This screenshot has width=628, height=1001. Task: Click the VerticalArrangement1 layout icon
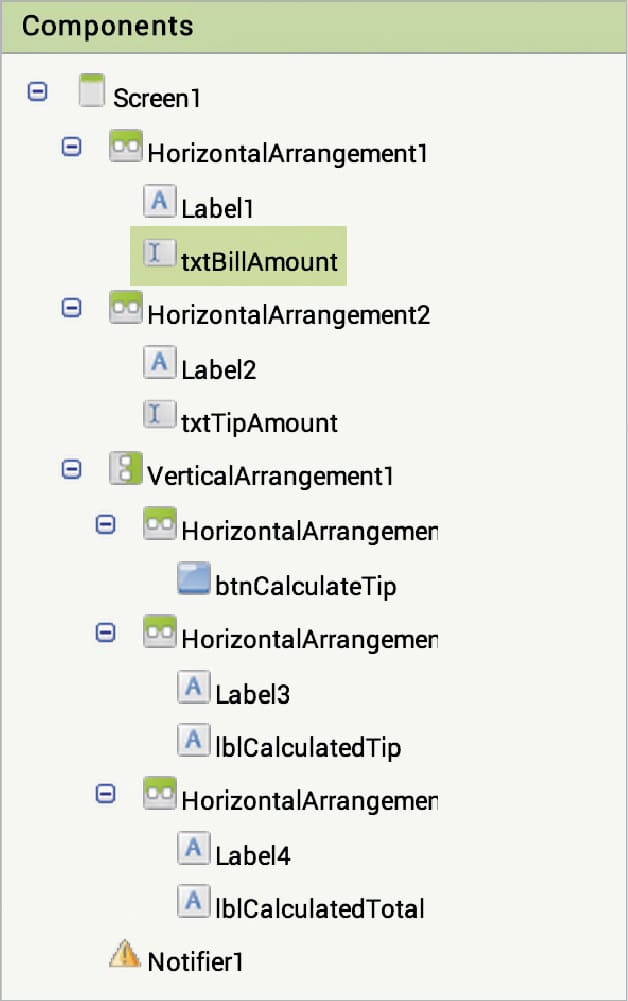125,470
